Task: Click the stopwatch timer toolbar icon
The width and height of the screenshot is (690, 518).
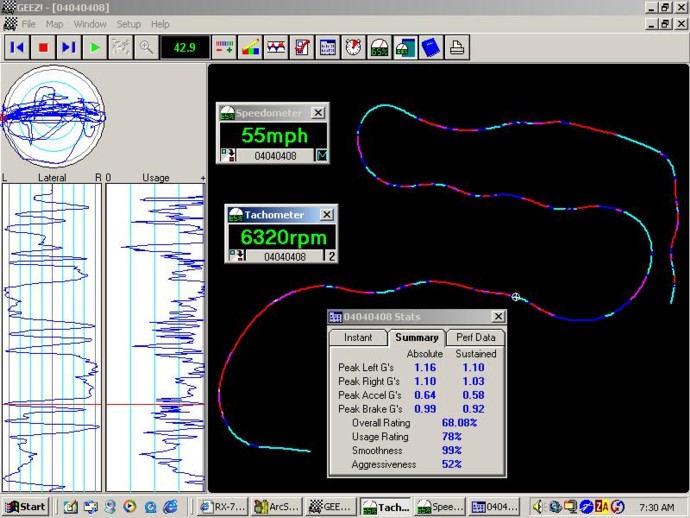Action: (x=354, y=47)
